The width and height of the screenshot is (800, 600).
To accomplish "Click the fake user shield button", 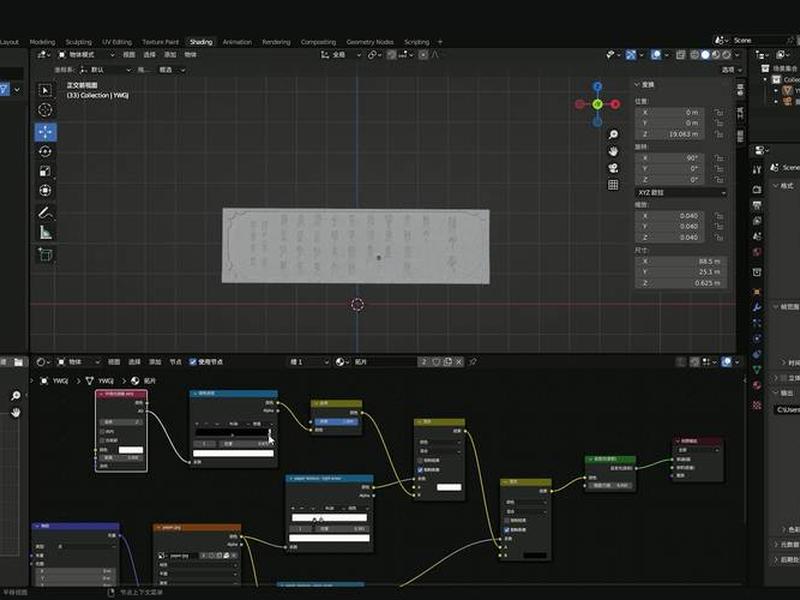I will coord(436,362).
